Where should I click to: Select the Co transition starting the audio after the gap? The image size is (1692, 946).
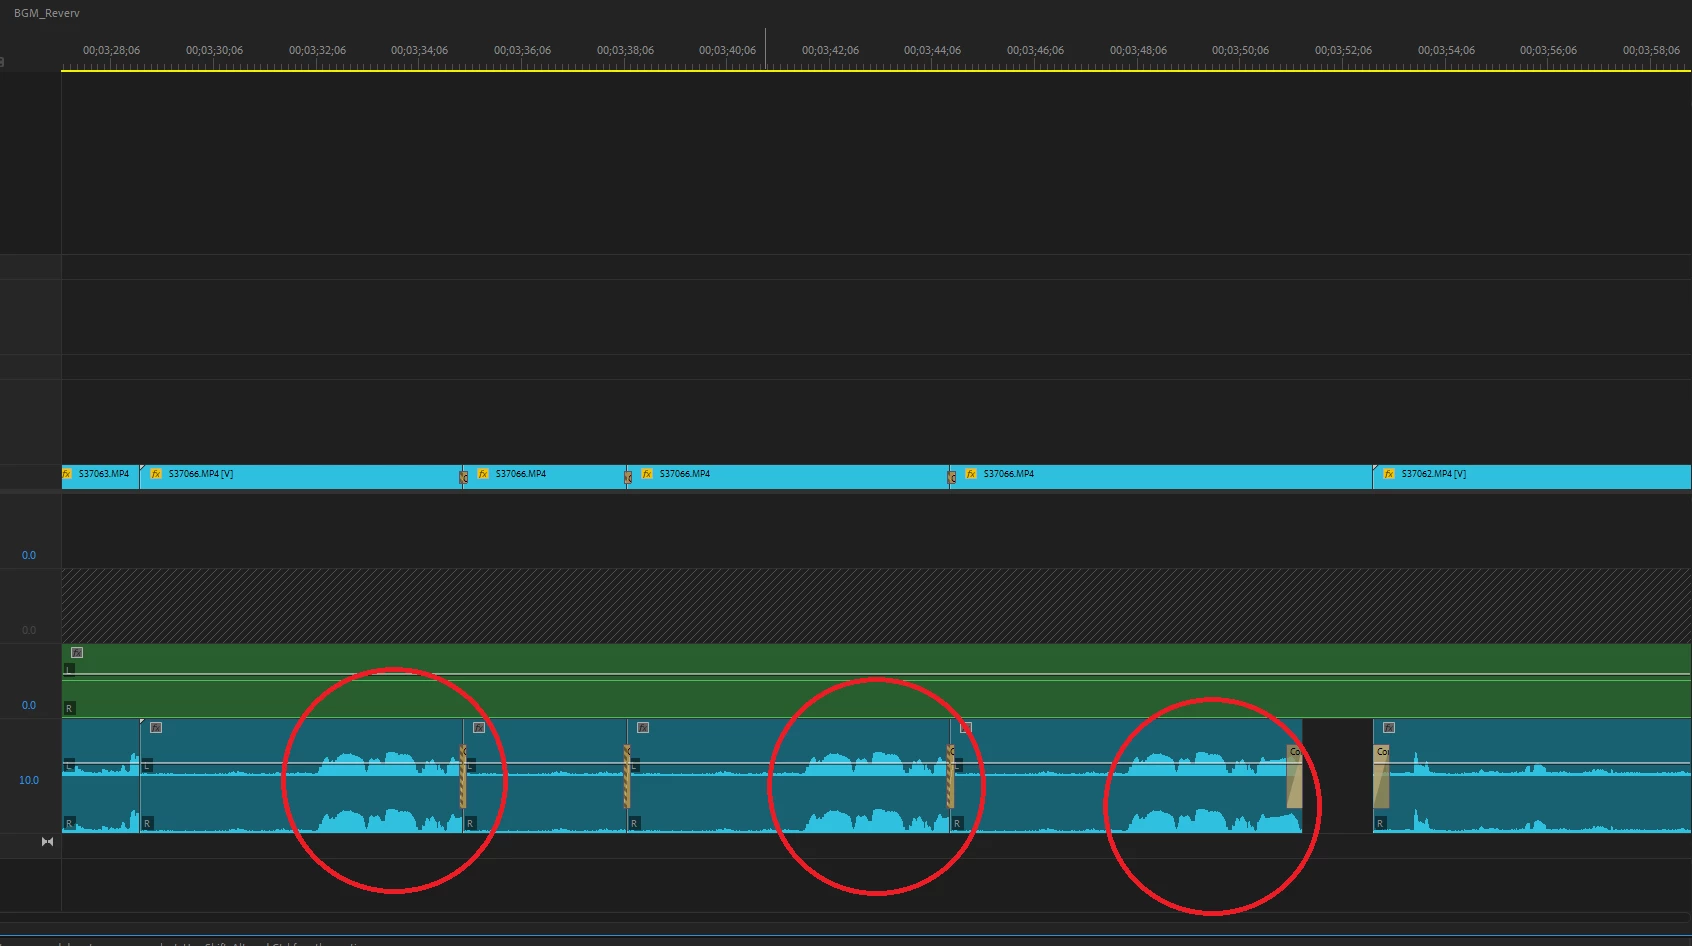pos(1381,776)
